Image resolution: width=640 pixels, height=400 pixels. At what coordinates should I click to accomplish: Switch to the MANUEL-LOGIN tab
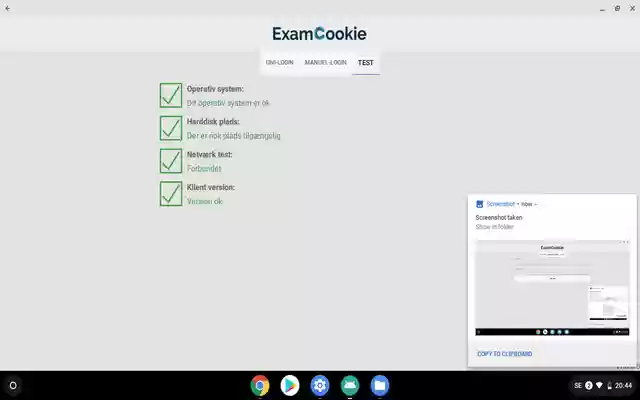[x=325, y=62]
